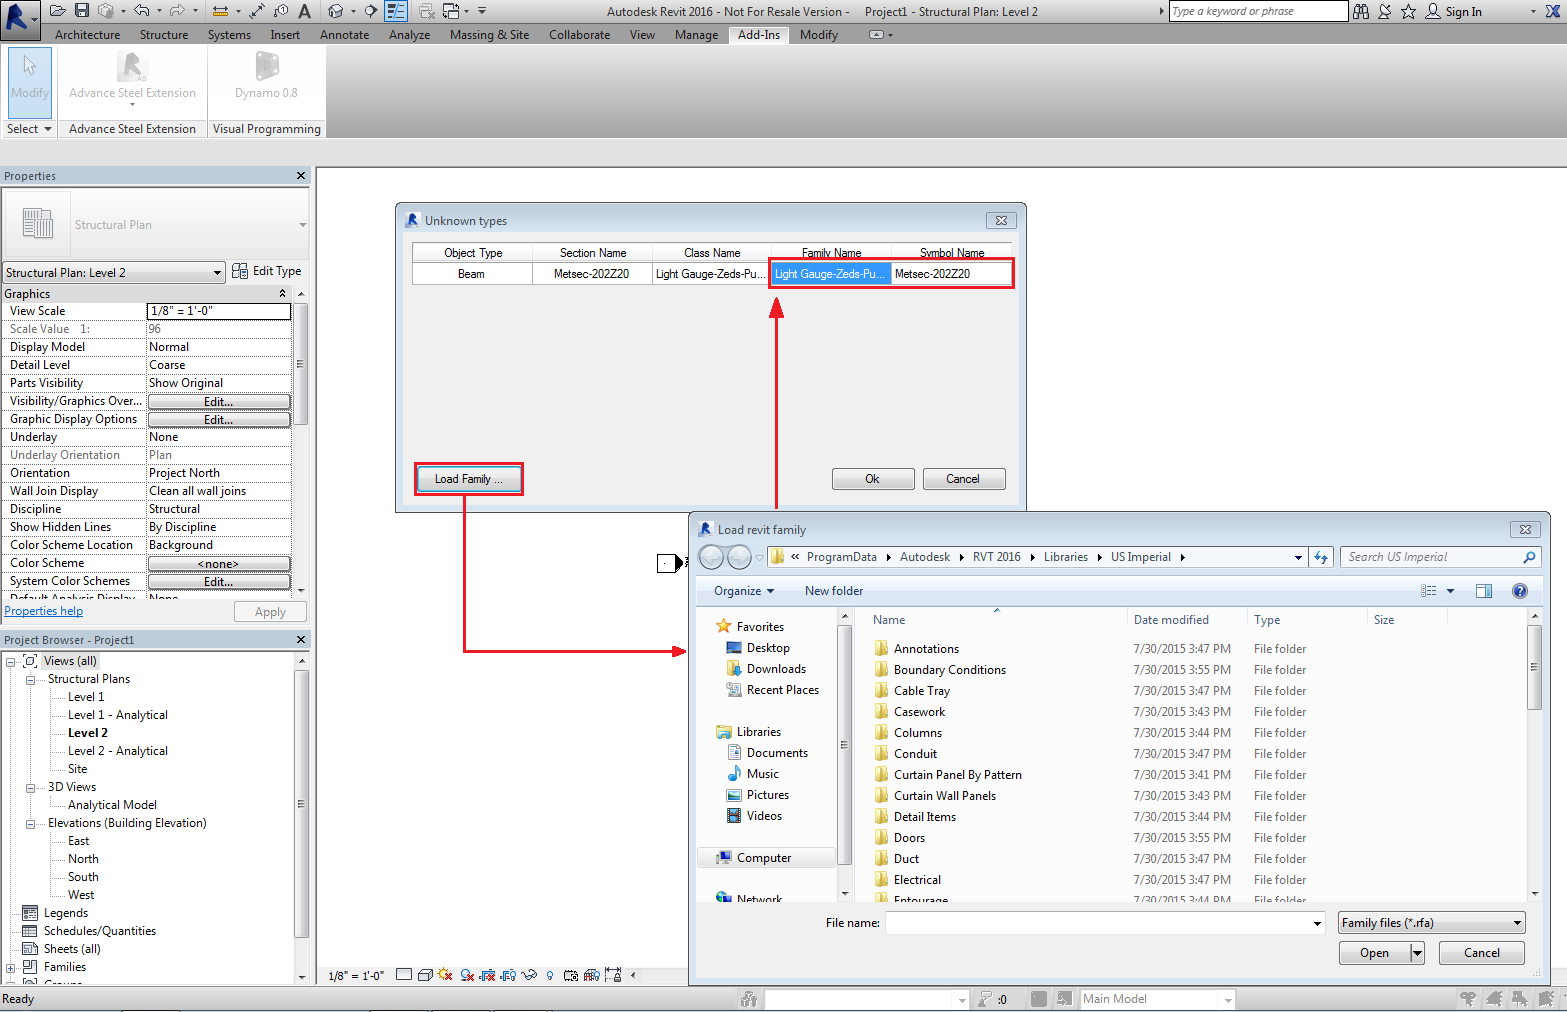Viewport: 1567px width, 1012px height.
Task: Open the Structure ribbon tab
Action: [164, 35]
